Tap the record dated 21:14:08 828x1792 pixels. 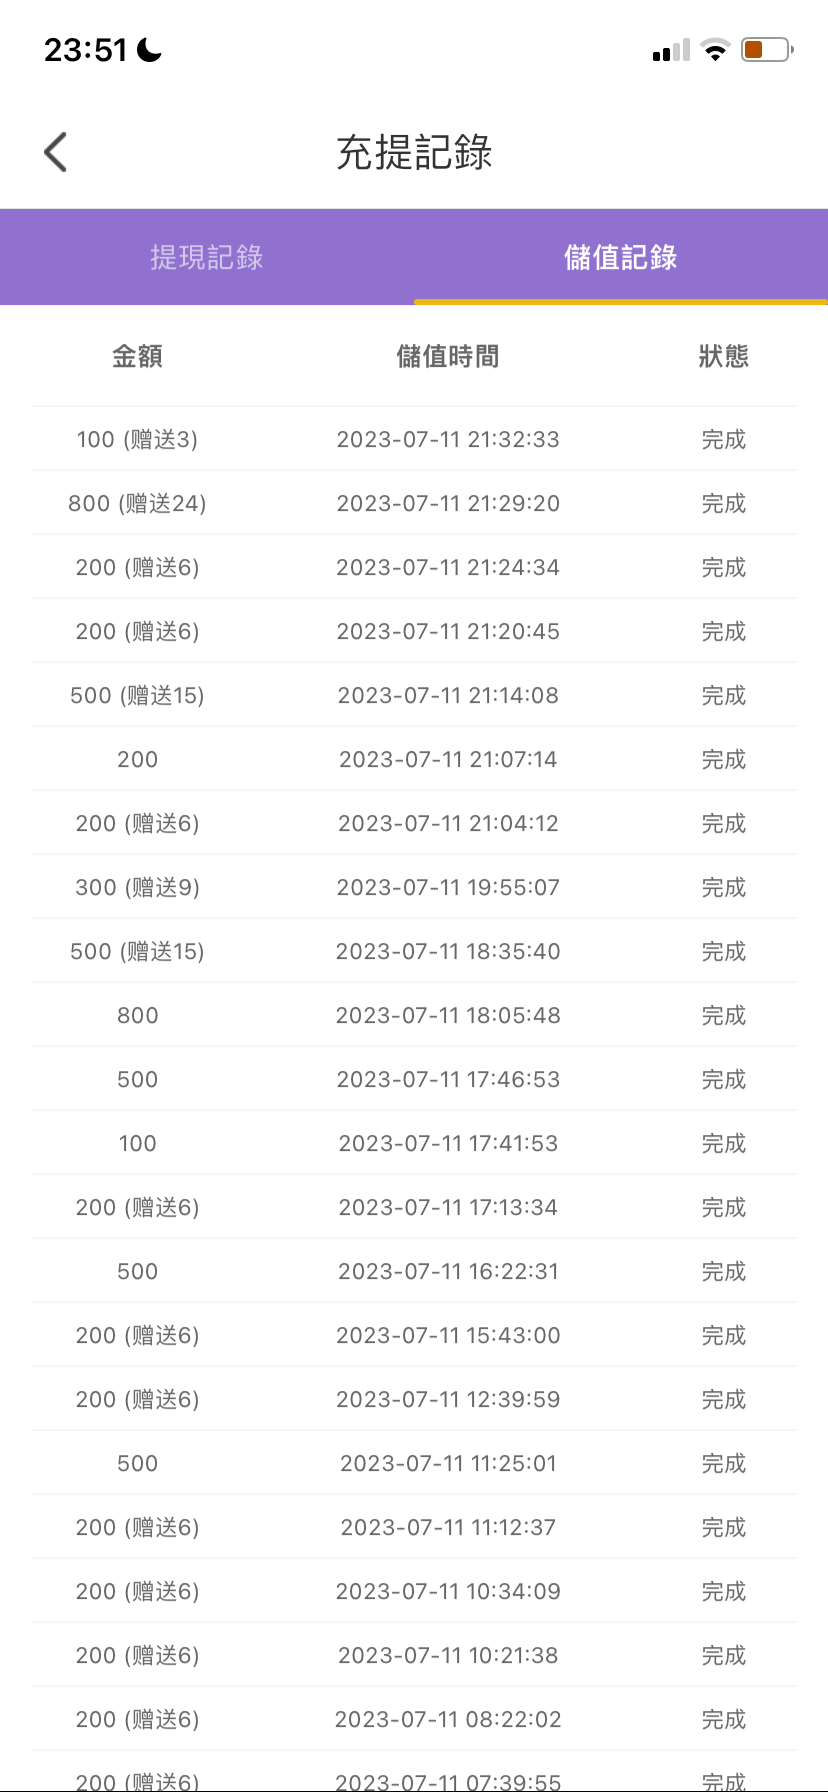pos(447,695)
